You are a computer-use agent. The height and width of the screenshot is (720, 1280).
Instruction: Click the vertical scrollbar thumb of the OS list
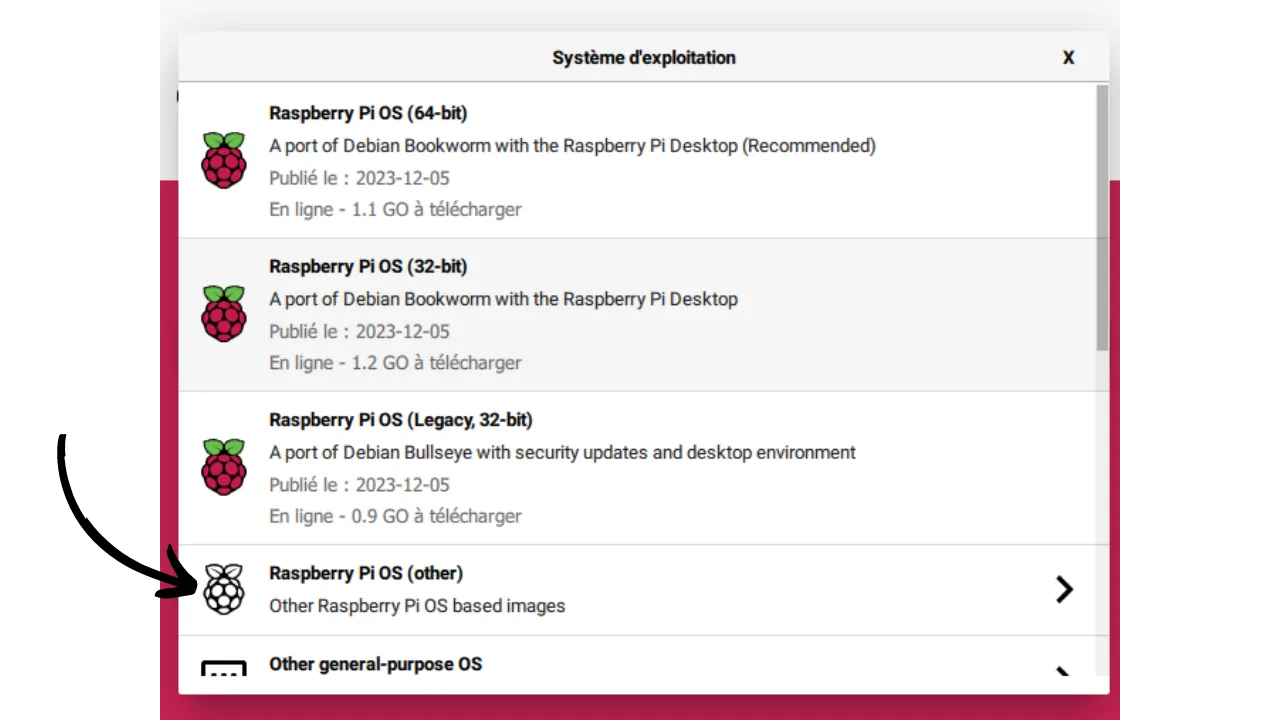click(x=1102, y=217)
